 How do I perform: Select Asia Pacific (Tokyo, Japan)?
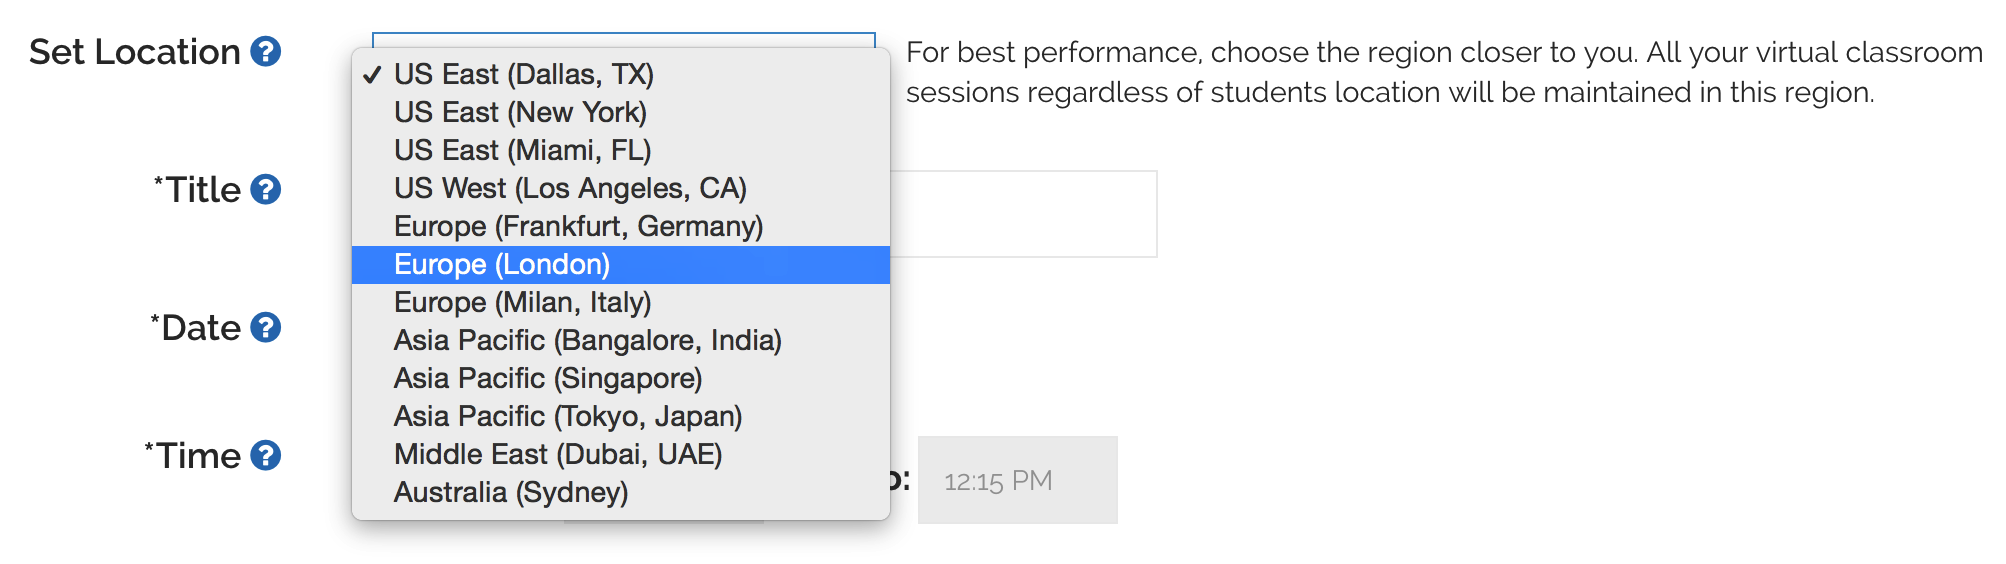[621, 416]
